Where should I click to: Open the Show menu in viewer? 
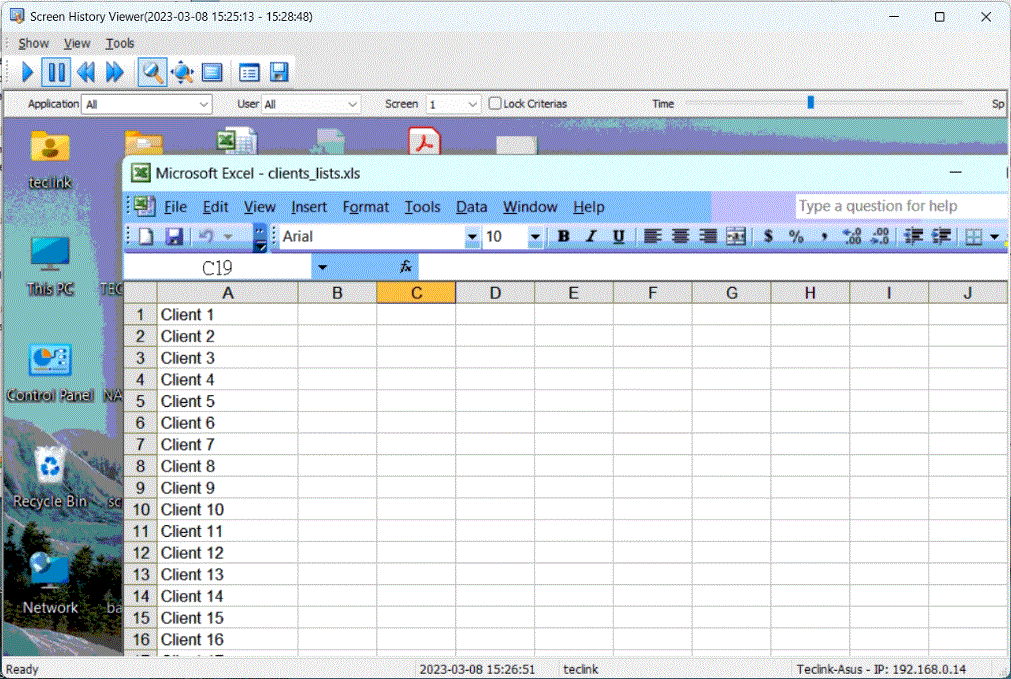tap(34, 43)
